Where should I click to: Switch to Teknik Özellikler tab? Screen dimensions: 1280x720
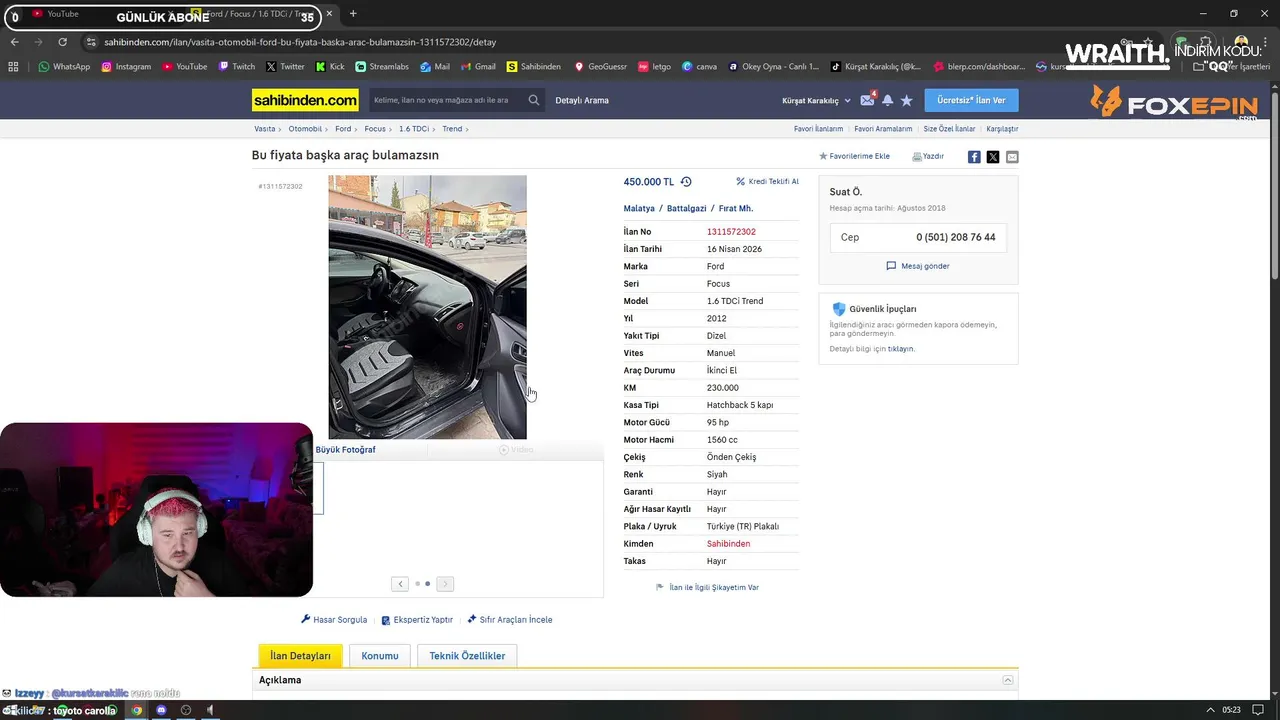click(x=467, y=656)
